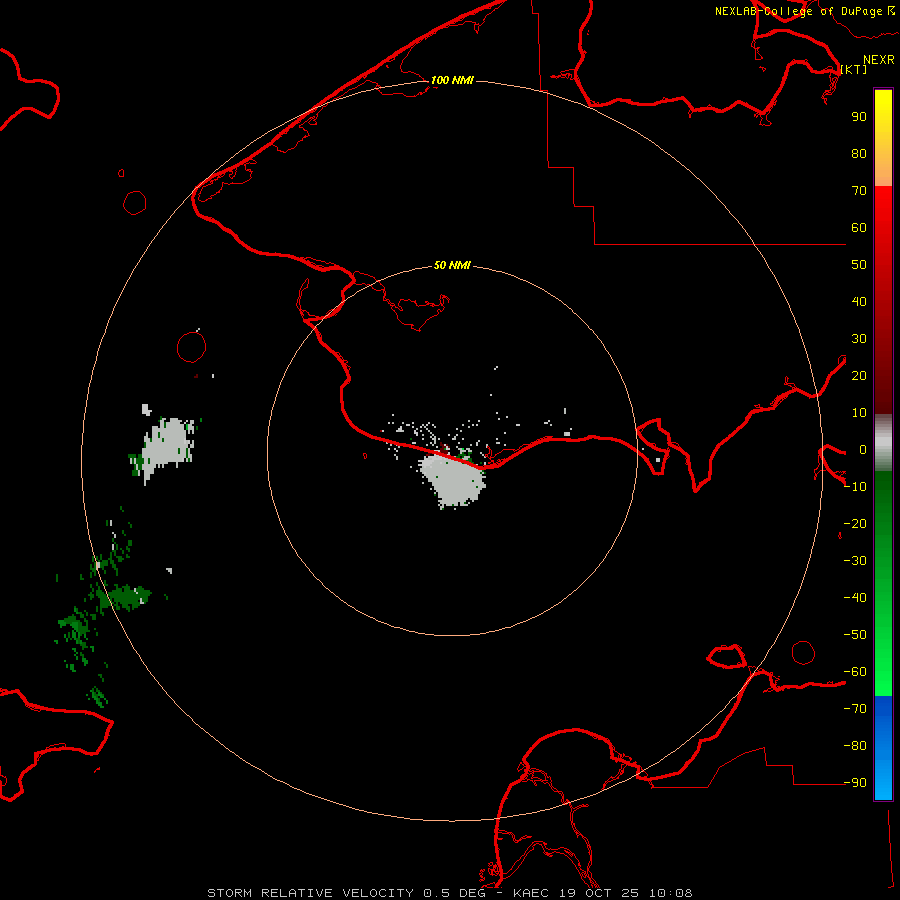This screenshot has height=900, width=900.
Task: Click the -80 value on the velocity scale
Action: (855, 746)
